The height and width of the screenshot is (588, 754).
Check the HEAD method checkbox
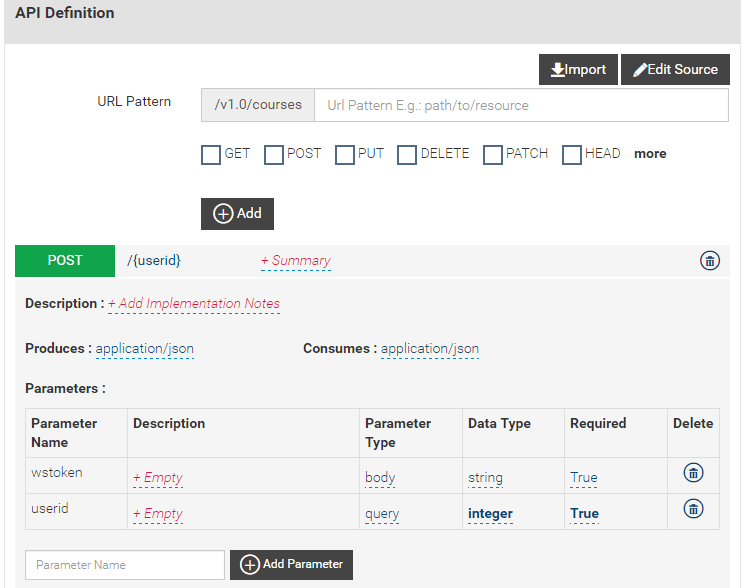click(572, 155)
